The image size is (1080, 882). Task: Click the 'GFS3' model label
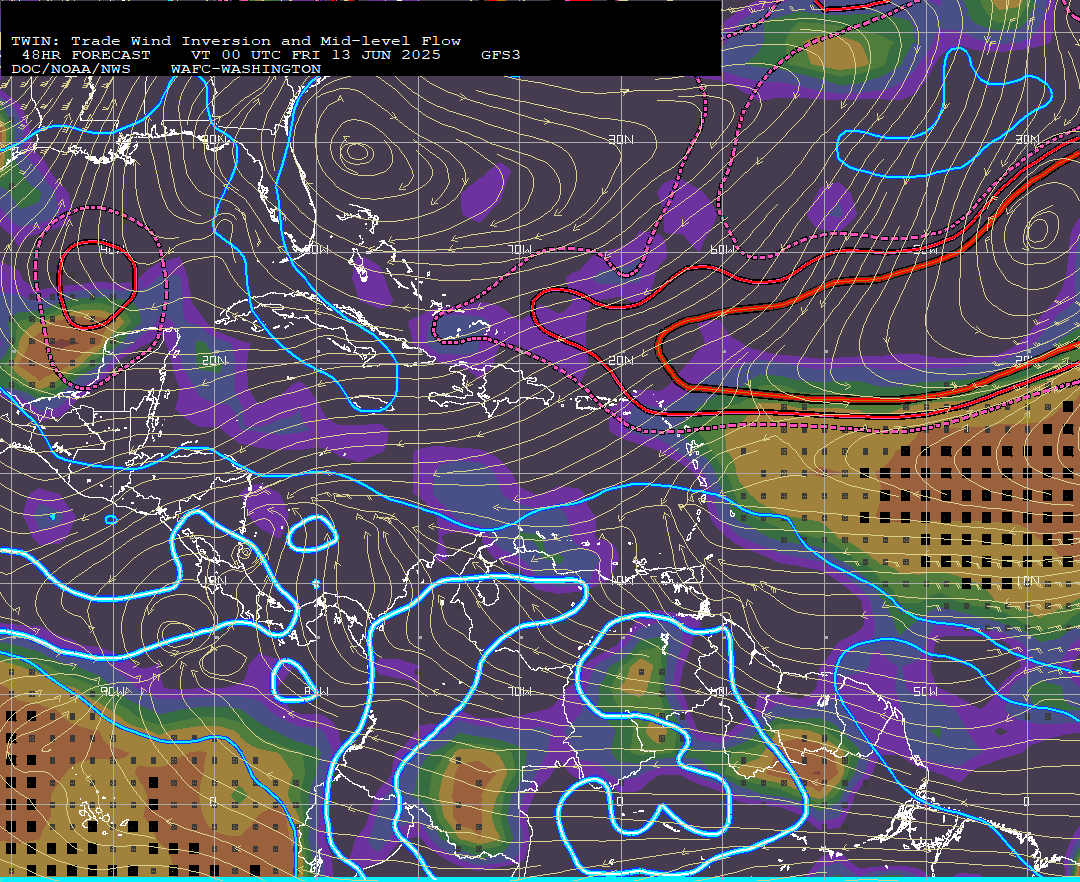tap(501, 55)
